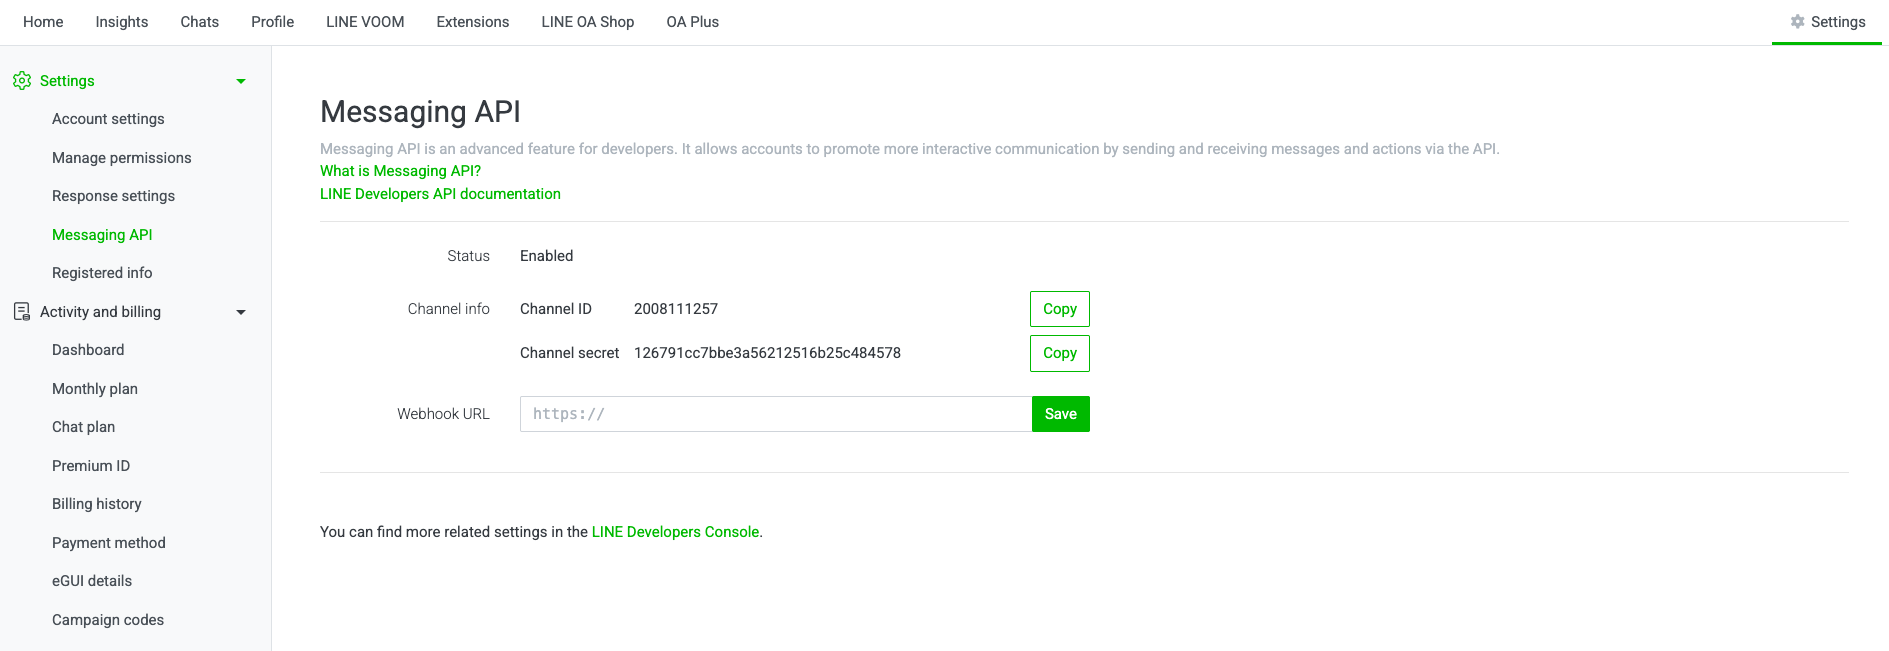1889x651 pixels.
Task: Open the Home tab
Action: [x=43, y=22]
